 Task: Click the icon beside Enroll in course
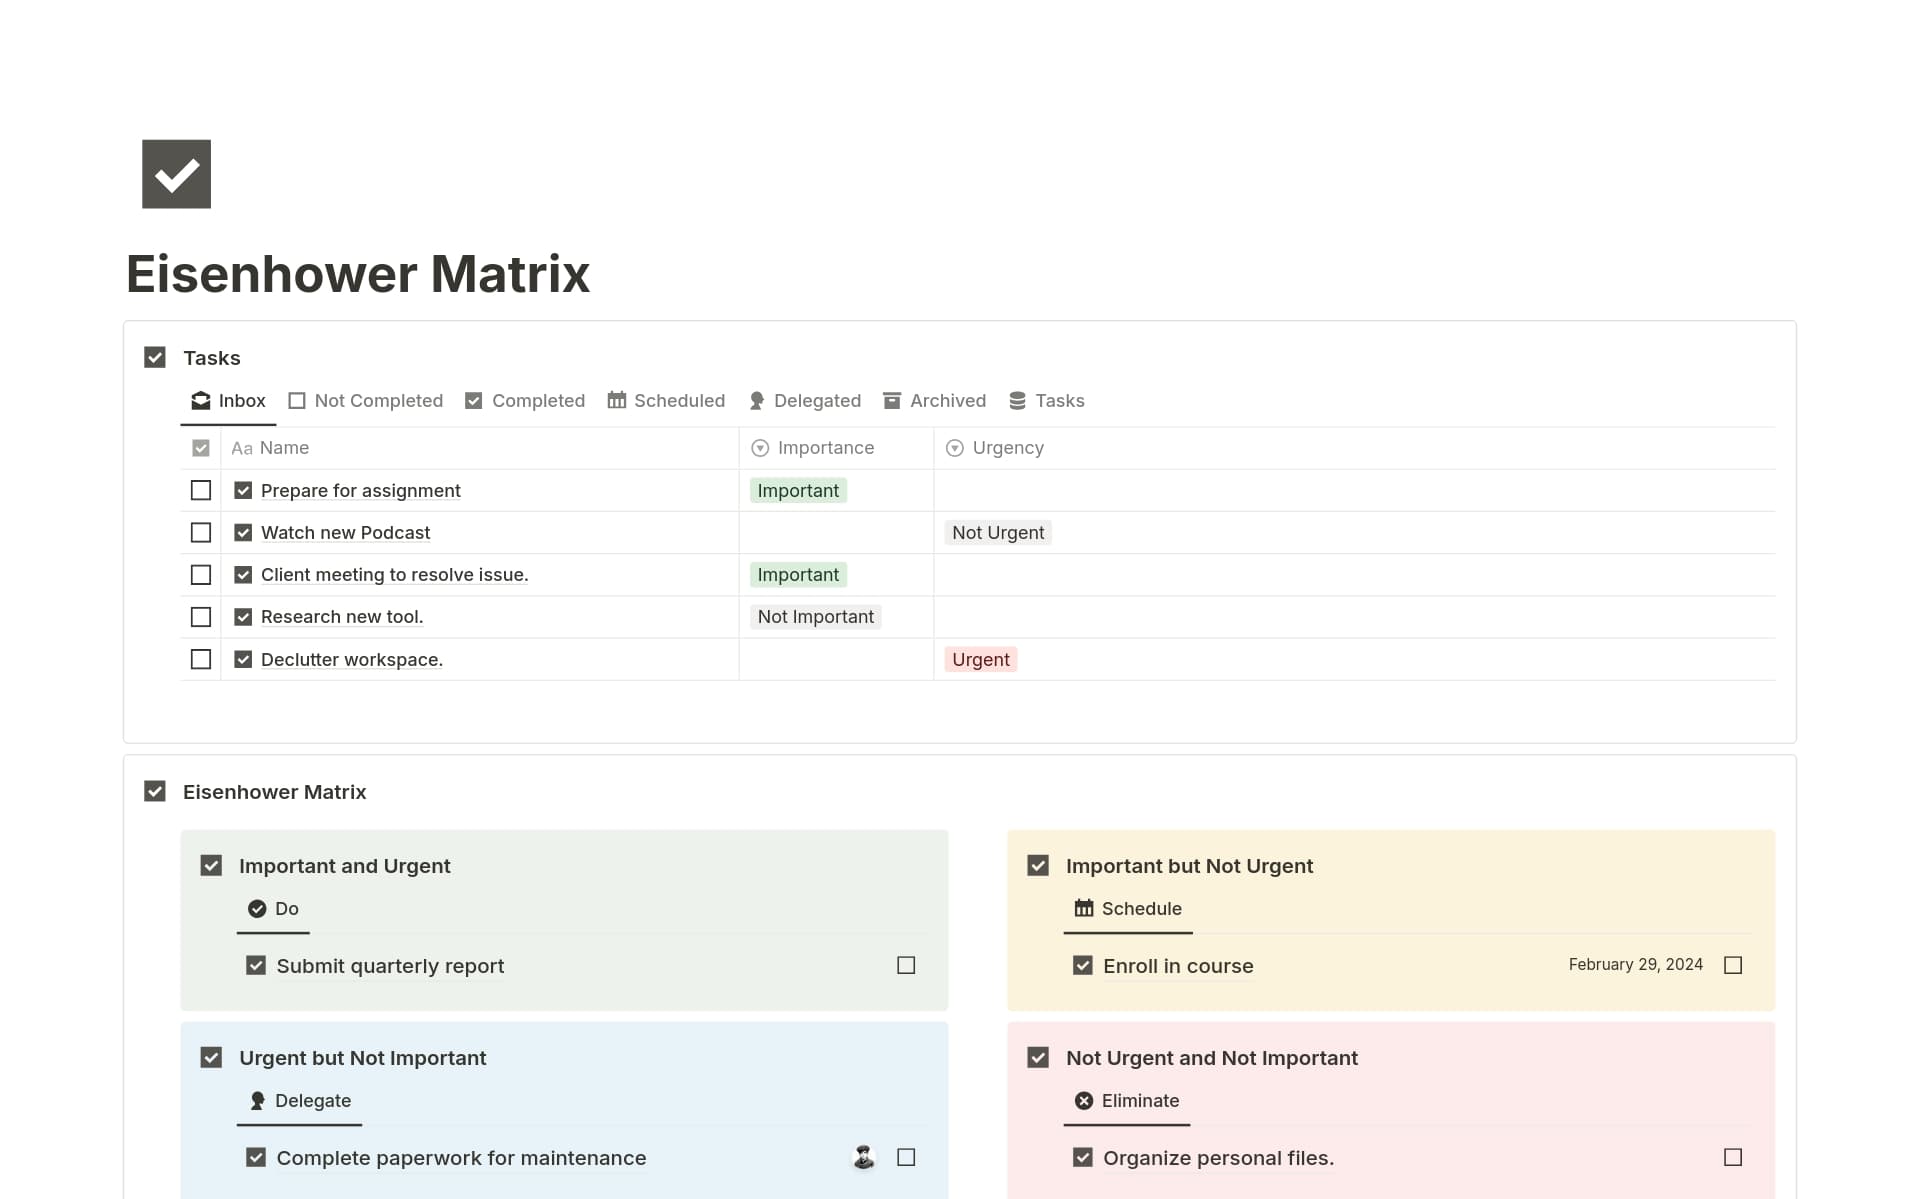(1083, 966)
